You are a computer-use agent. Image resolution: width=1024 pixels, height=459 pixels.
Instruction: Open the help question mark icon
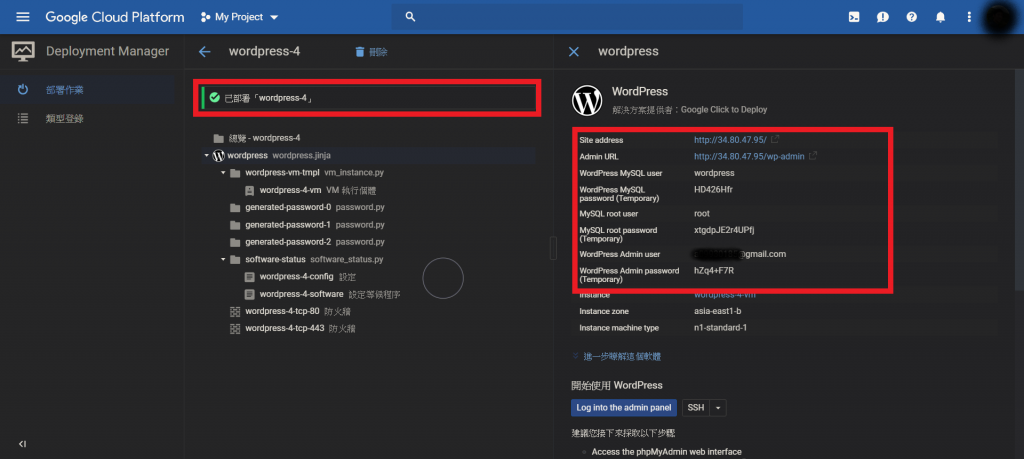(x=912, y=17)
